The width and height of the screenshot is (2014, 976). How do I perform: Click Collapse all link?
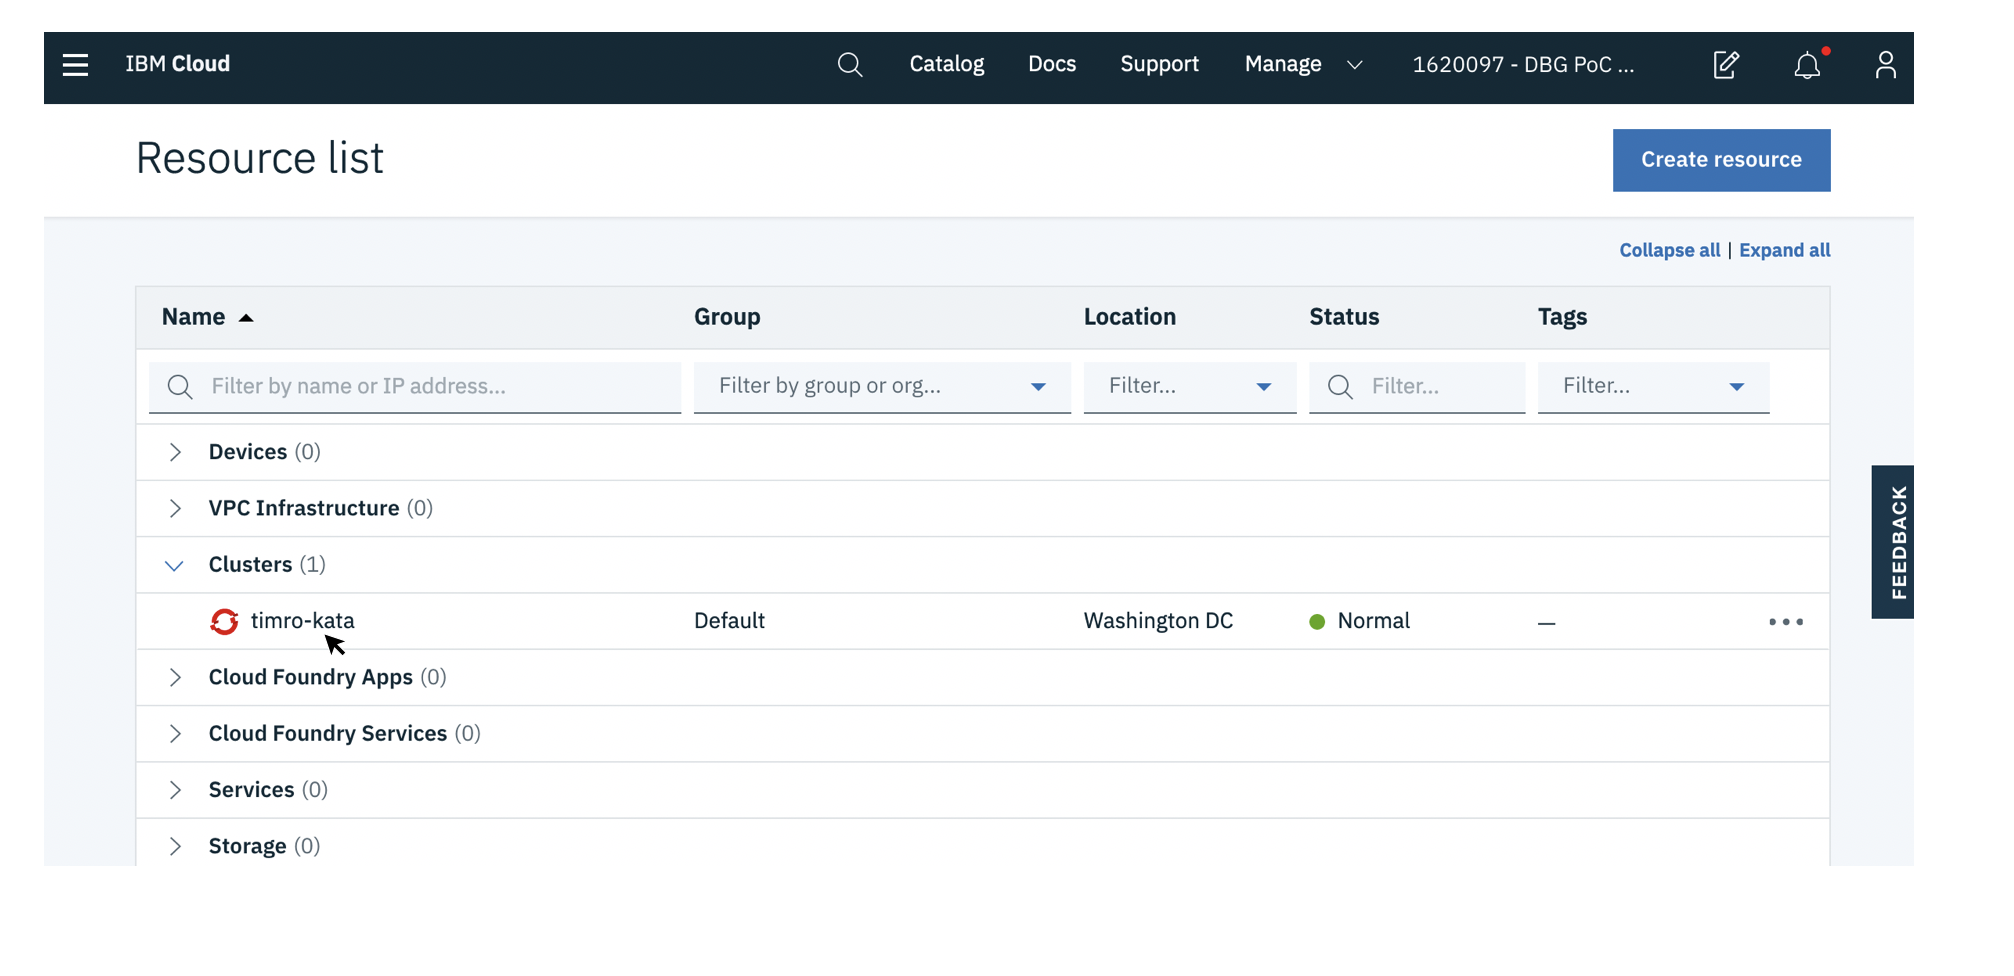click(1669, 250)
